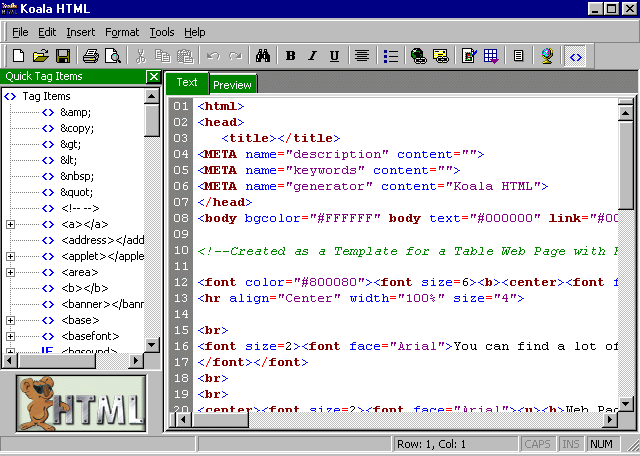Expand the <a></a> tag item
The image size is (640, 456).
(x=11, y=224)
